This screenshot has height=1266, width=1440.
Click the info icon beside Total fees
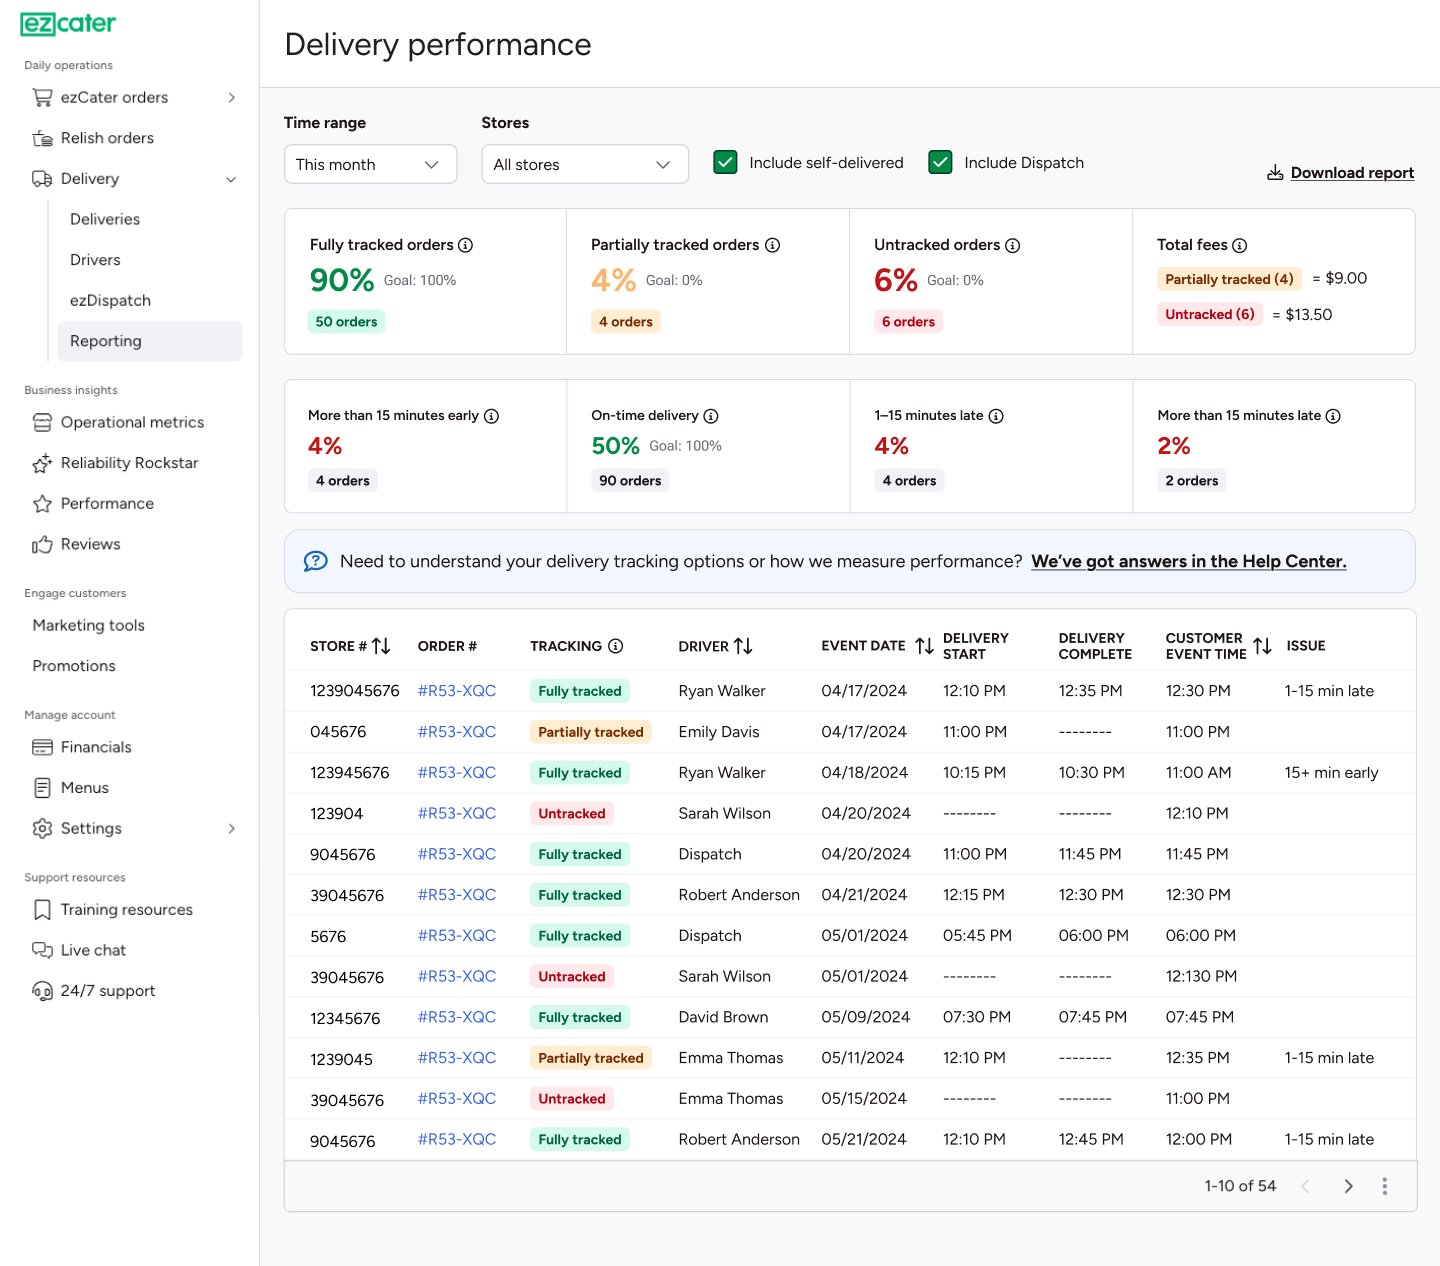click(1239, 245)
